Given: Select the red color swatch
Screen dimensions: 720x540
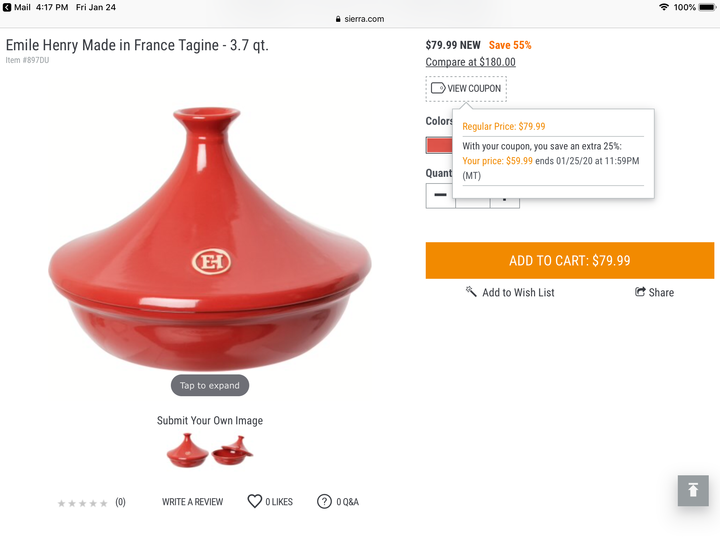Looking at the screenshot, I should coord(439,145).
